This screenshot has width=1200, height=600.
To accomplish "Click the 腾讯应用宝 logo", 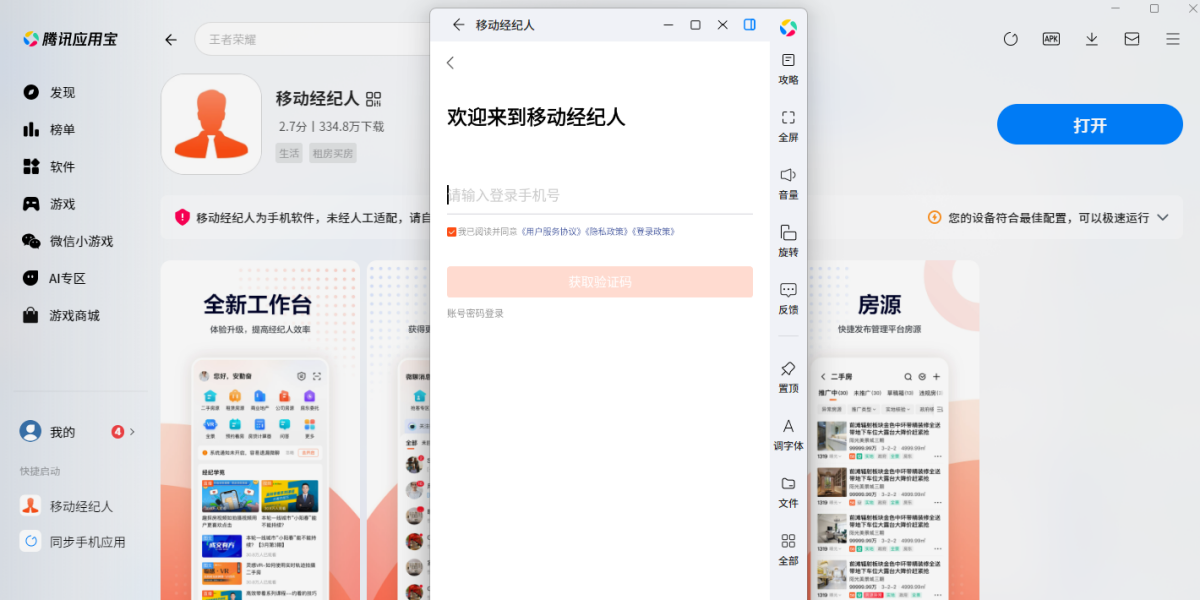I will click(70, 39).
